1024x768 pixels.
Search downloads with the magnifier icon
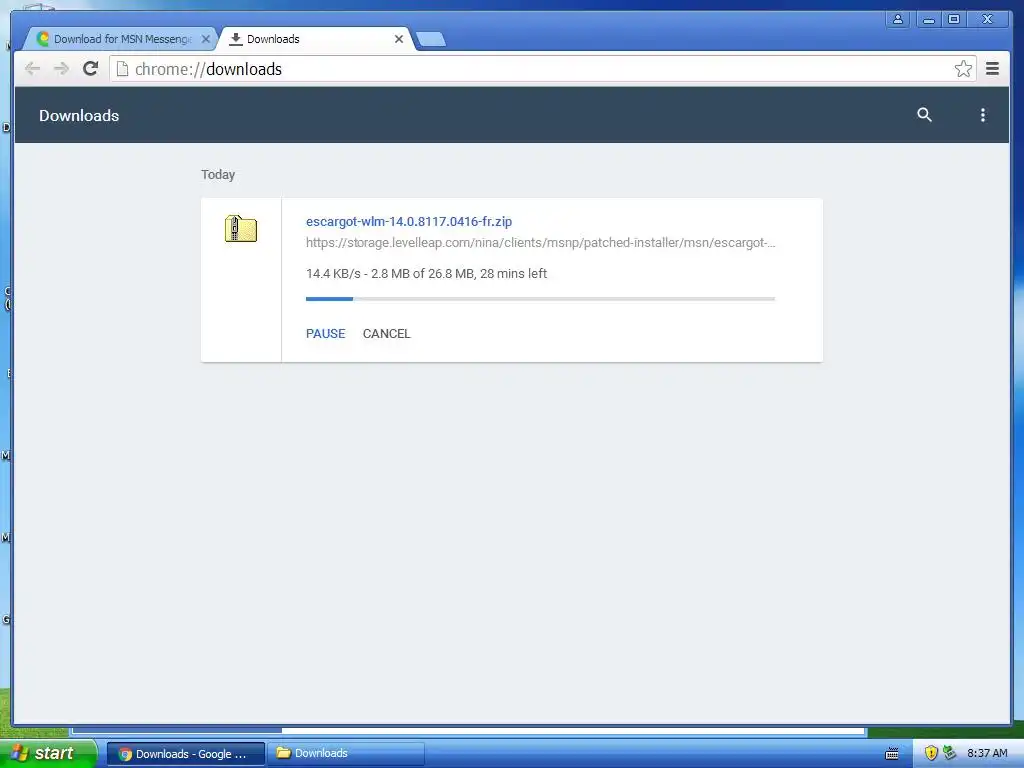(x=924, y=115)
